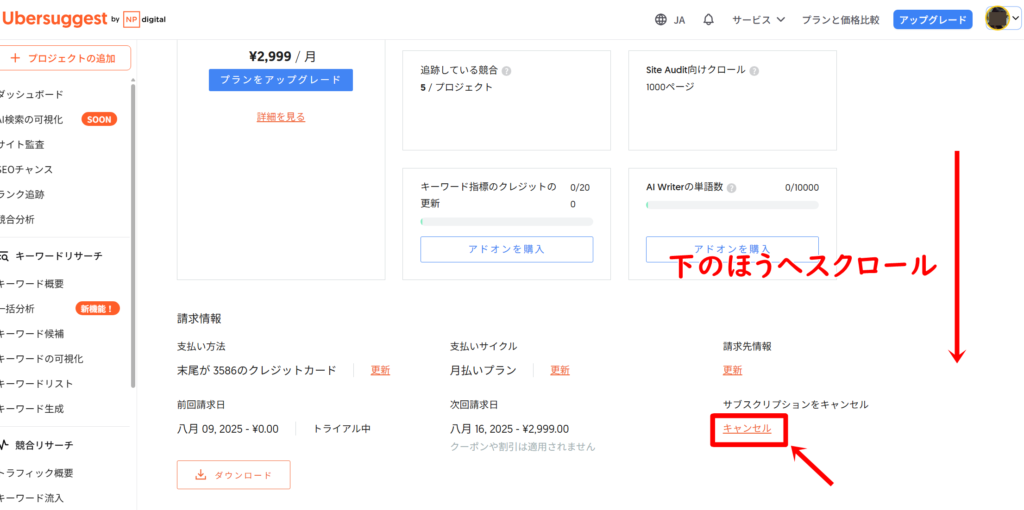Click help icon beside AI Writerの単語数

click(x=731, y=188)
